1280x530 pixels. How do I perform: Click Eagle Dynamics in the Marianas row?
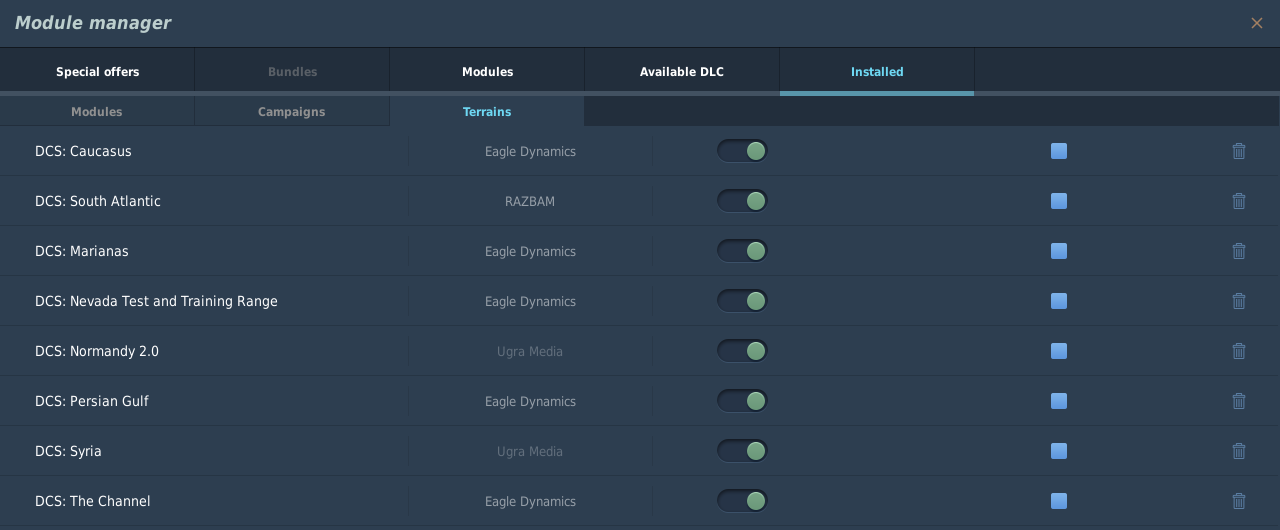point(530,251)
